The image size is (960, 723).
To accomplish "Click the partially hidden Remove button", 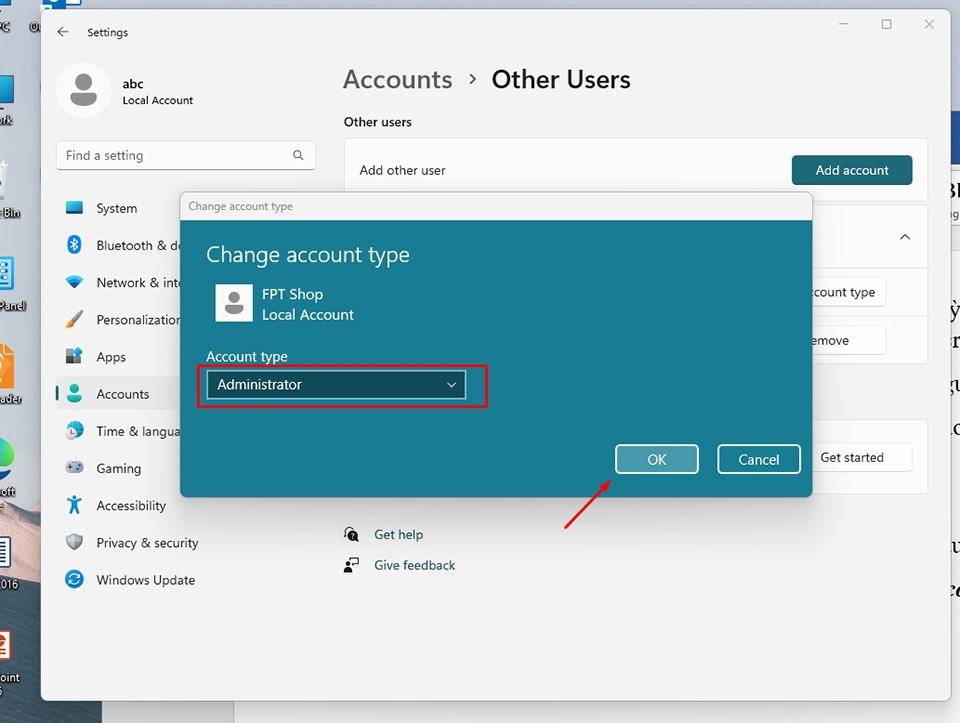I will (849, 340).
